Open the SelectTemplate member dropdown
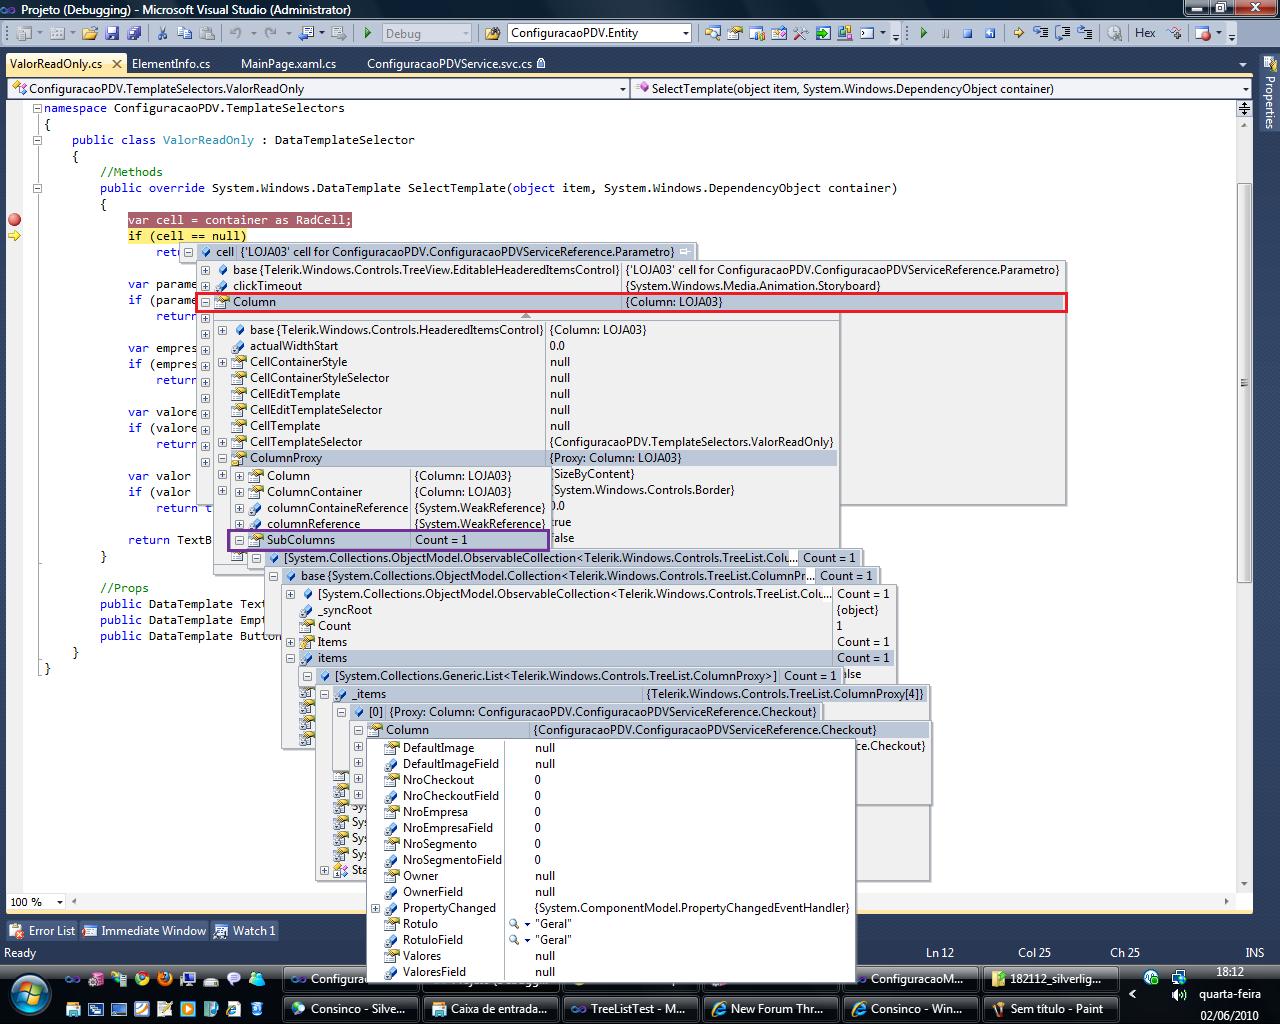The height and width of the screenshot is (1024, 1280). pyautogui.click(x=1244, y=89)
